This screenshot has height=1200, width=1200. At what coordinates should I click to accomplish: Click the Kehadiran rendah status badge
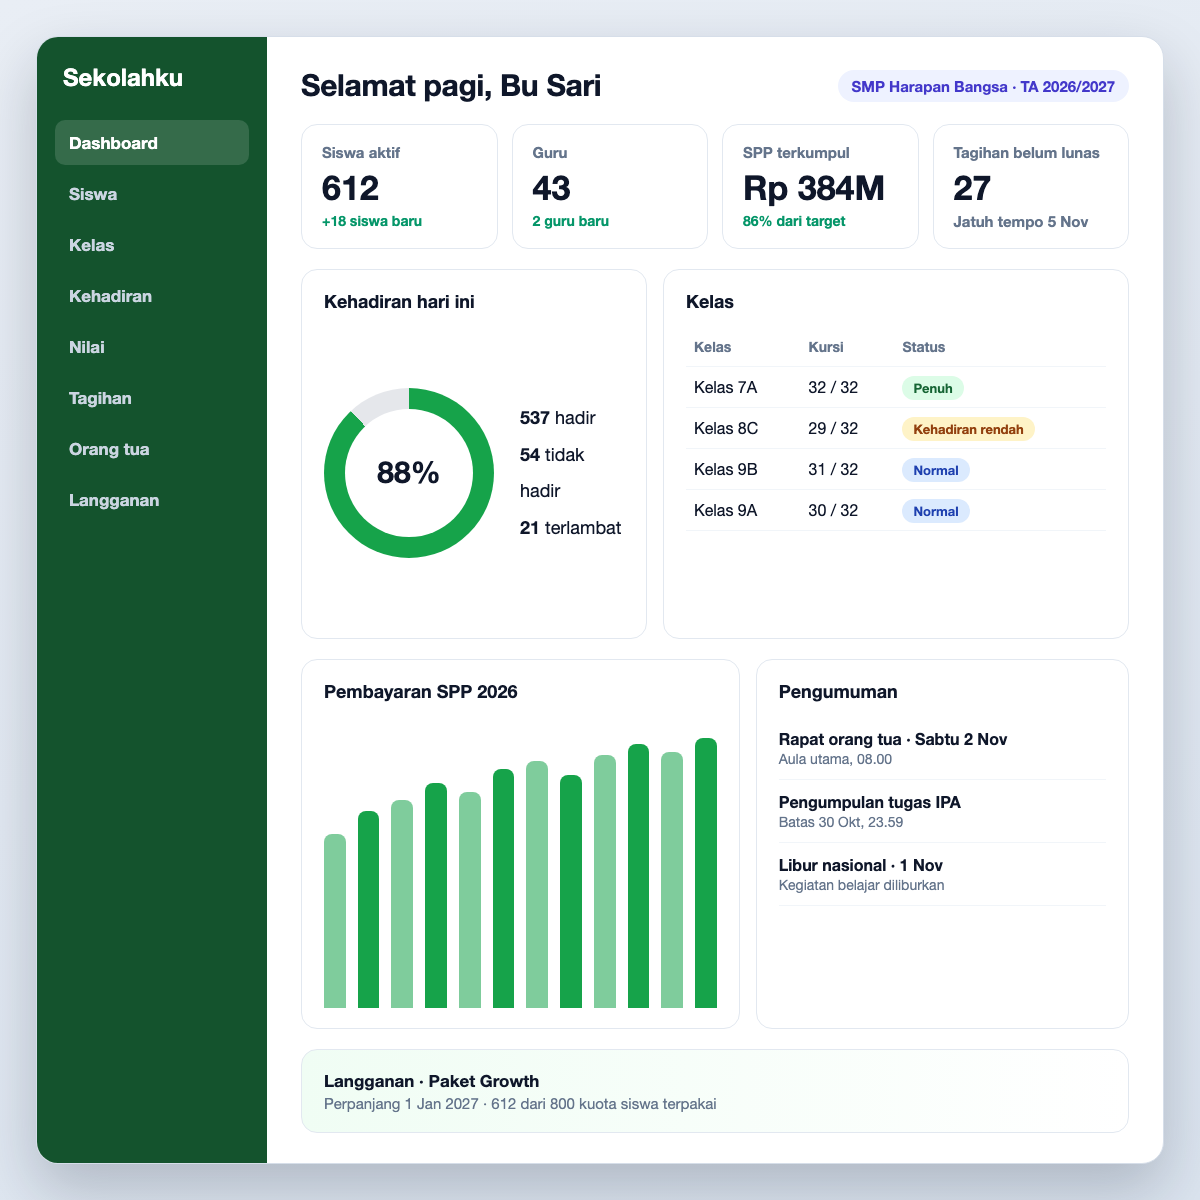pos(968,429)
